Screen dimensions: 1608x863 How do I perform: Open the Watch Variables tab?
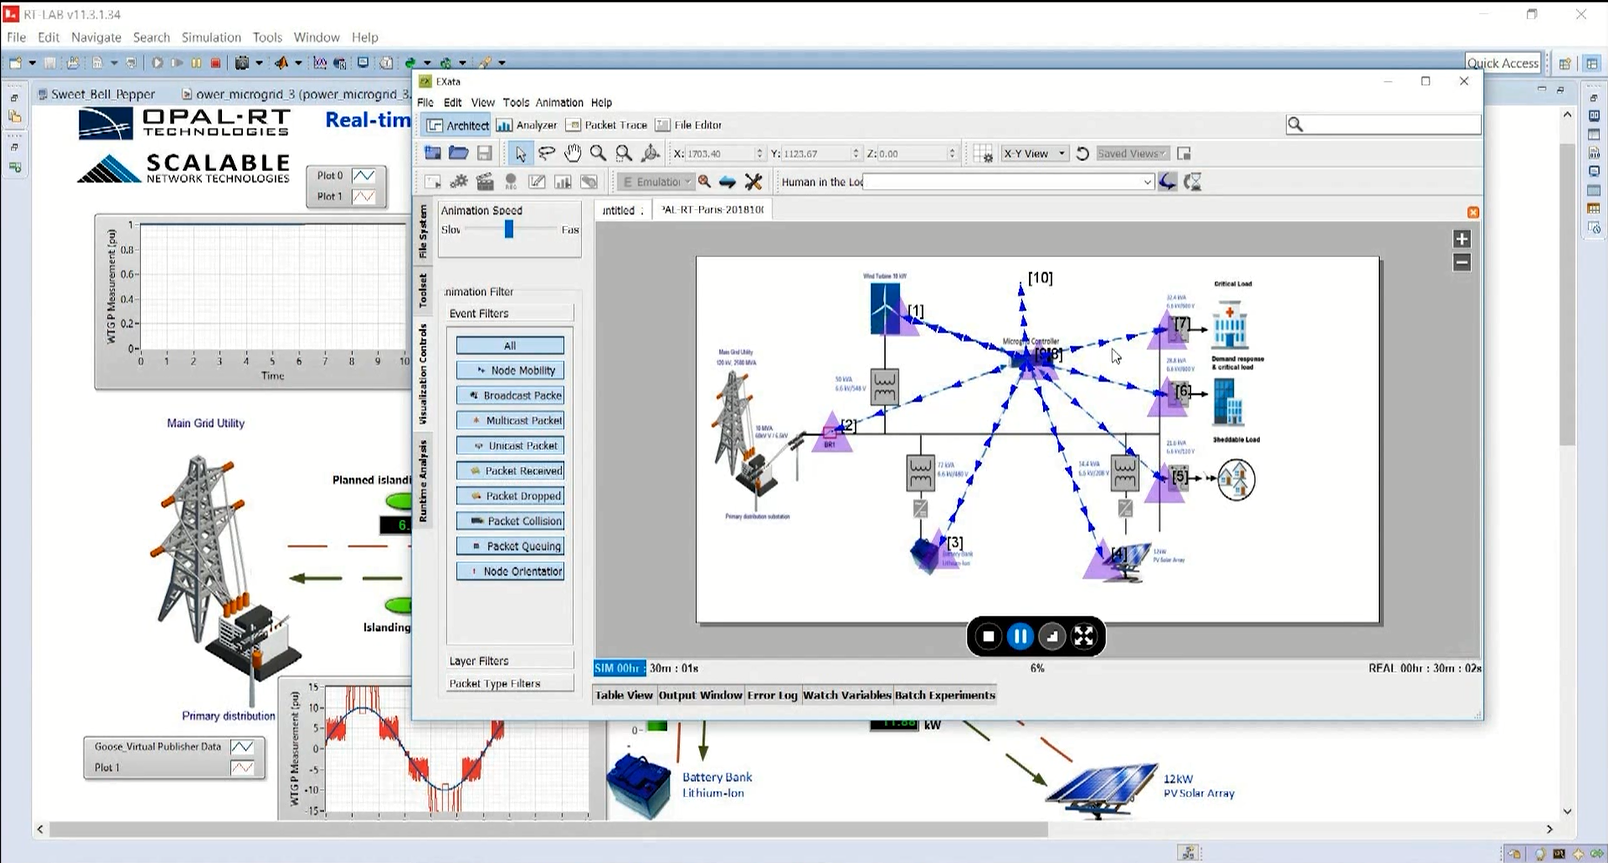pos(847,695)
